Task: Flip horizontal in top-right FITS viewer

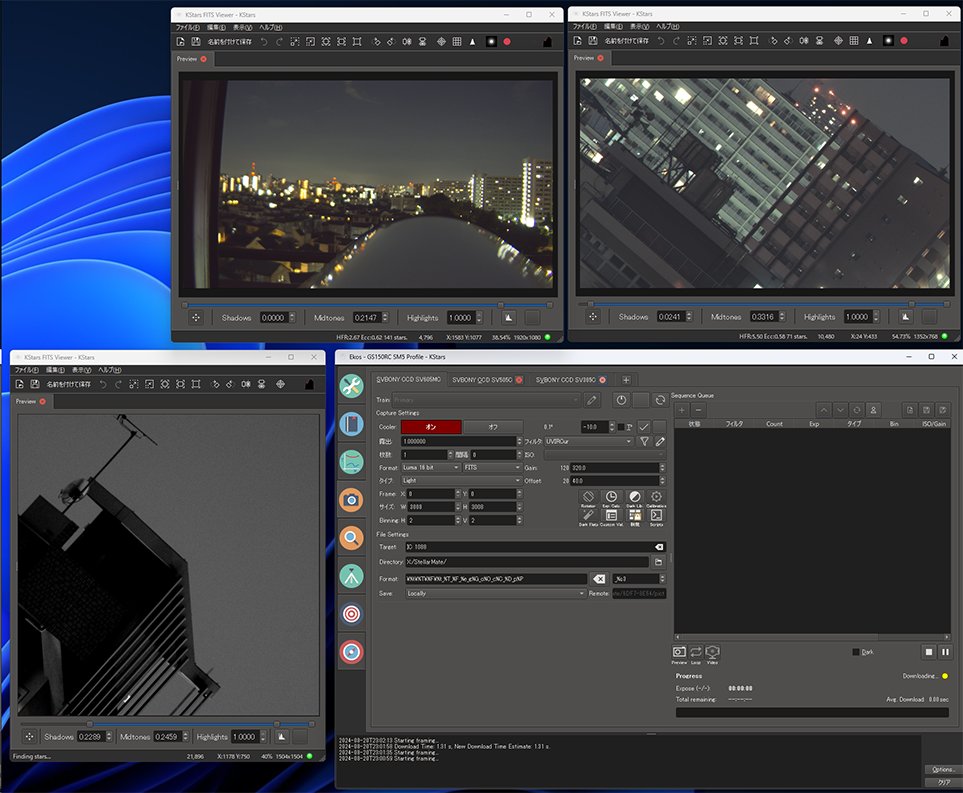Action: coord(804,41)
